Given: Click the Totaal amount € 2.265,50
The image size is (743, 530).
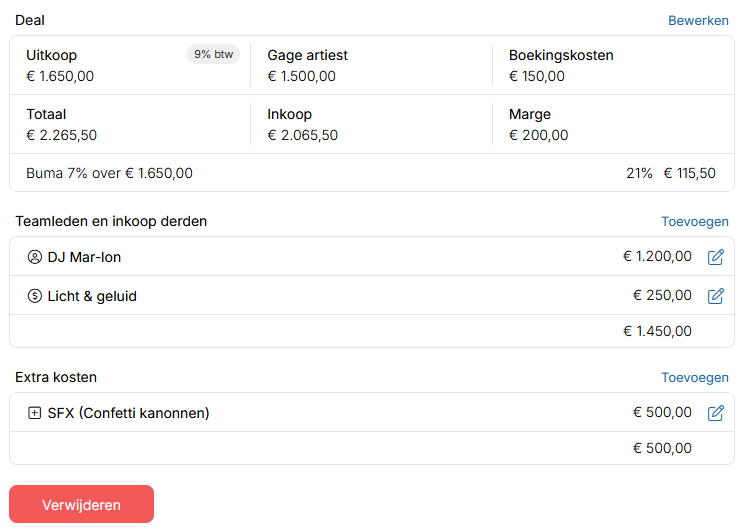Looking at the screenshot, I should tap(61, 135).
